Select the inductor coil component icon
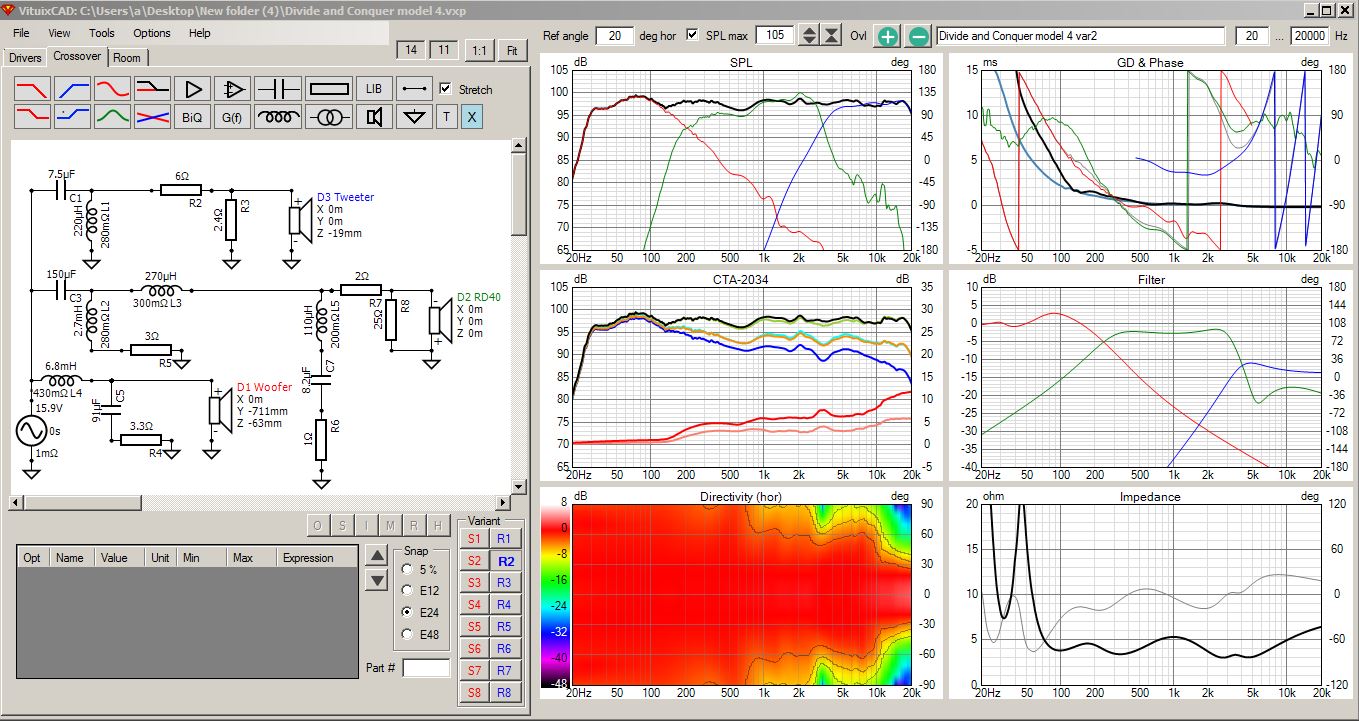 (278, 117)
